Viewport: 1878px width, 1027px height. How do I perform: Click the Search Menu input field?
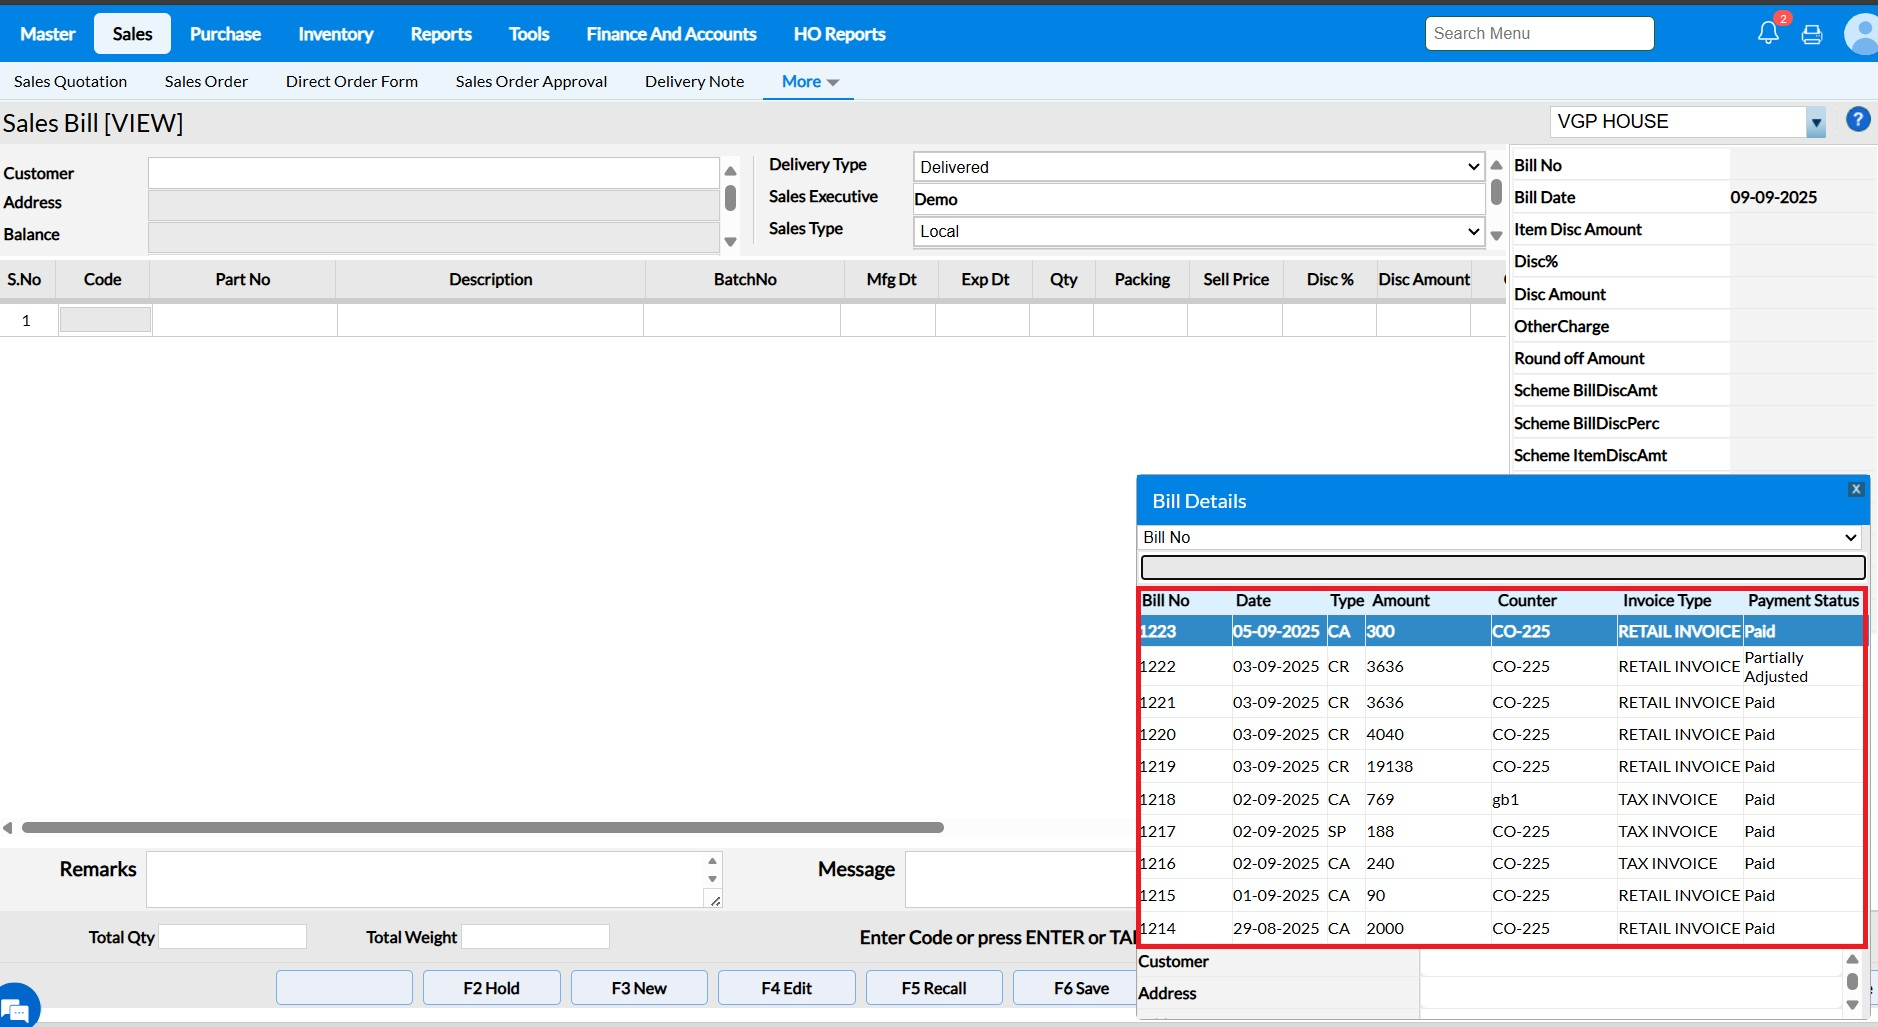coord(1538,33)
